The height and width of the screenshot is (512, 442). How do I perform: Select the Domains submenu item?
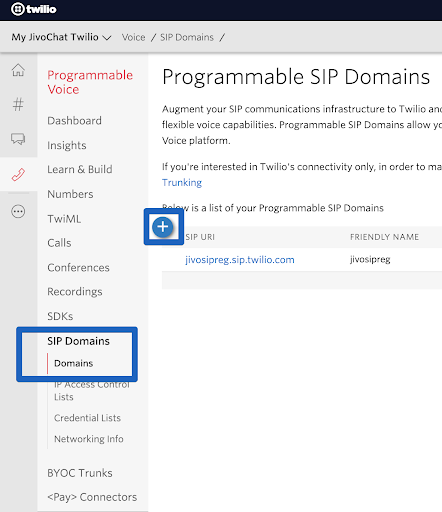point(74,363)
